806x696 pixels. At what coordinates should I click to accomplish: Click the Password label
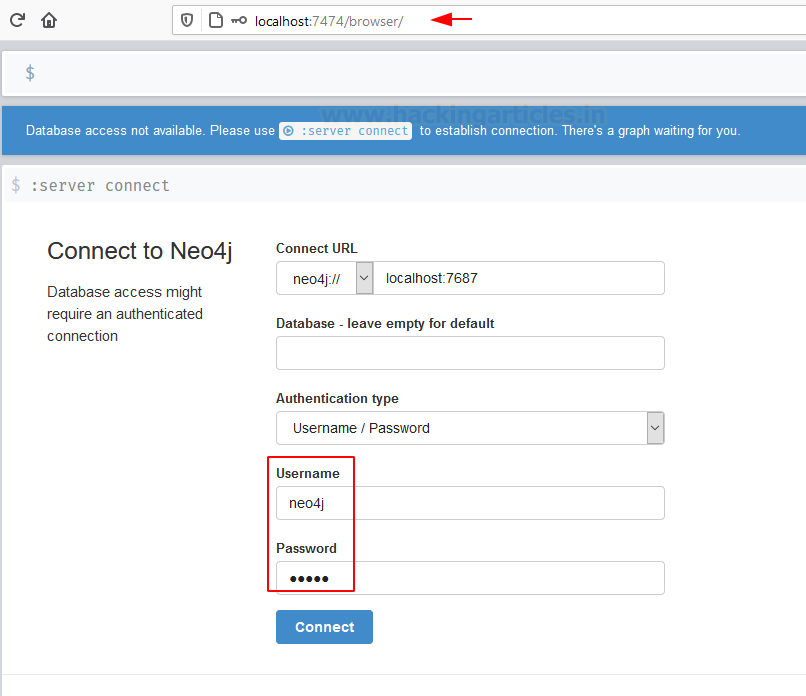pos(306,548)
